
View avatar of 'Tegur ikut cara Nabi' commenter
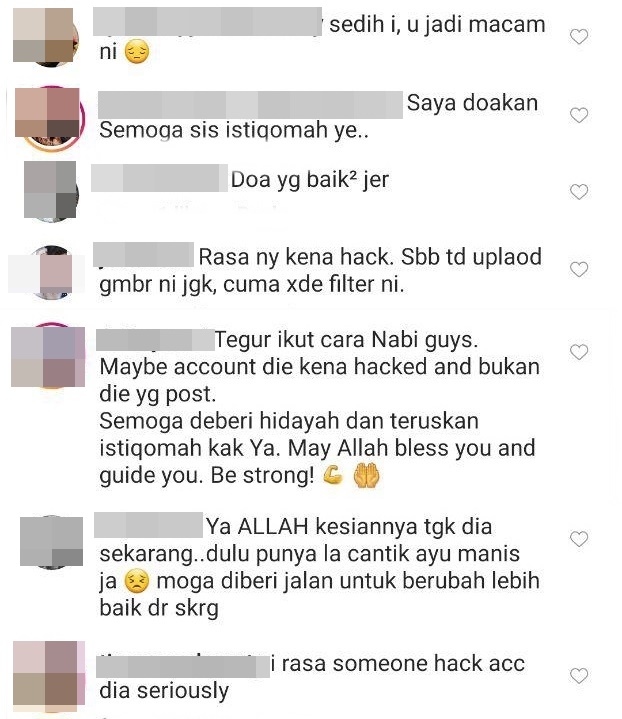48,356
